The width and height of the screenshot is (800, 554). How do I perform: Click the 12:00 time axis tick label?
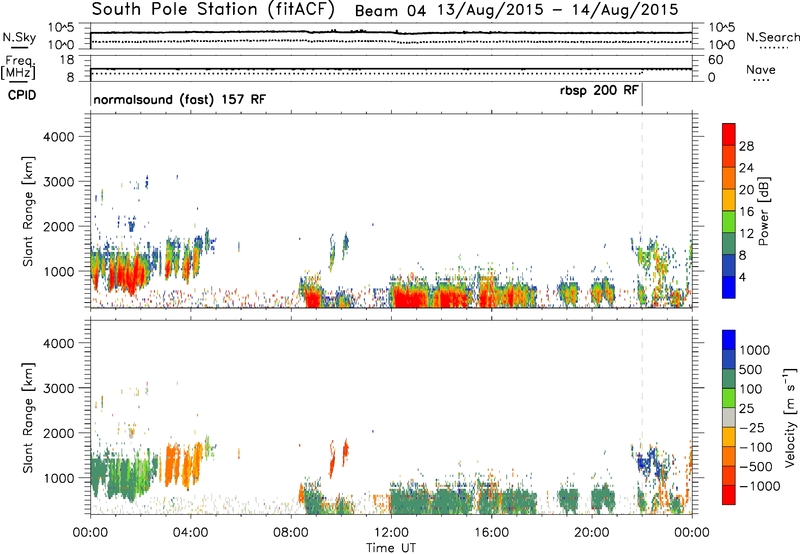(x=391, y=533)
